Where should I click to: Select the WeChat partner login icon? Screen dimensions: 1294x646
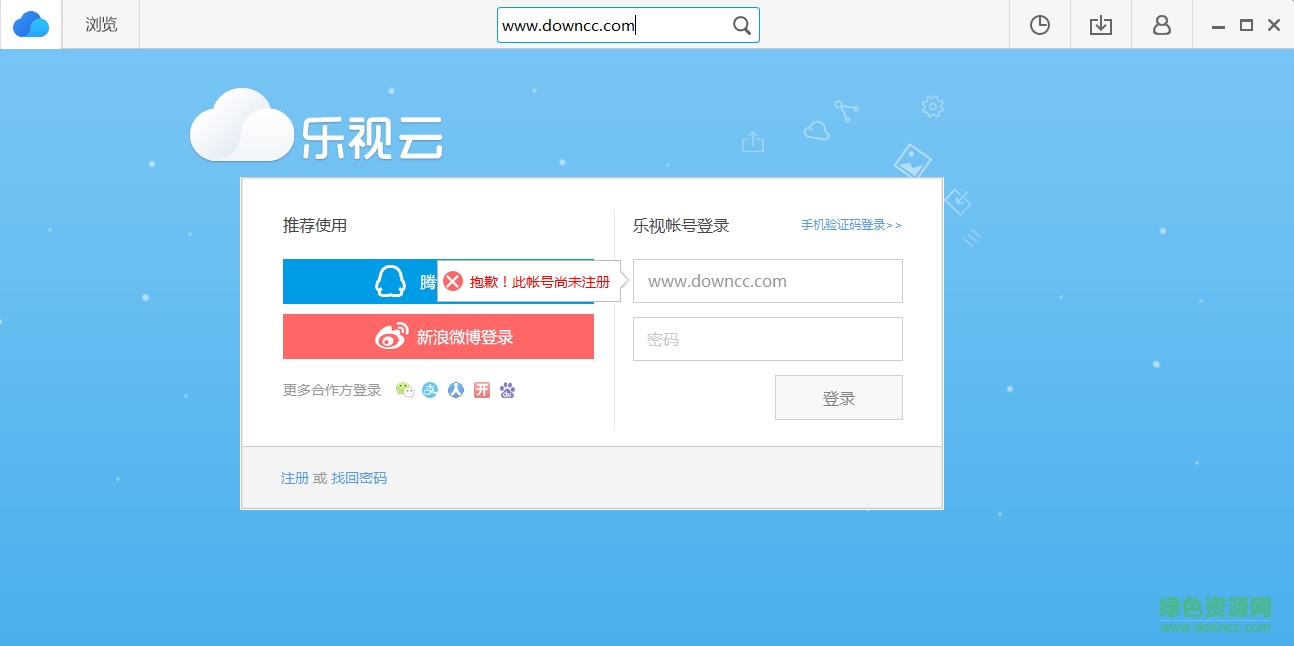coord(405,389)
